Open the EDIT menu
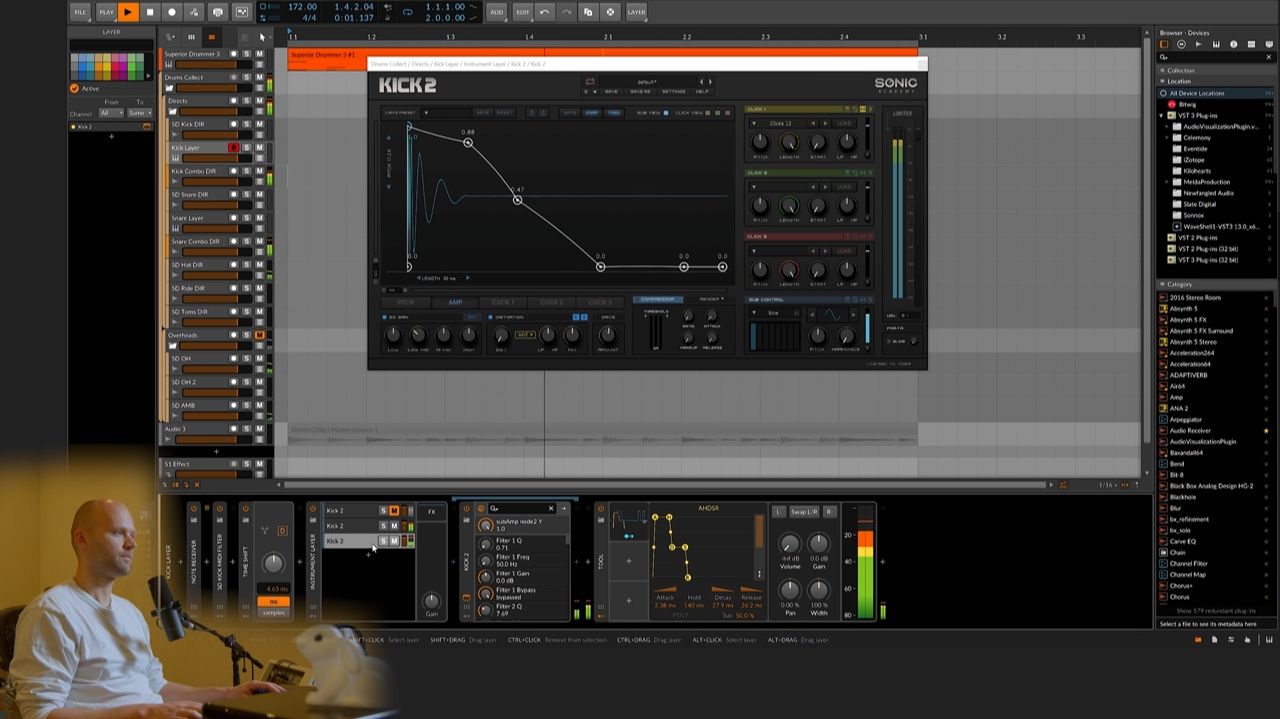 pyautogui.click(x=522, y=12)
